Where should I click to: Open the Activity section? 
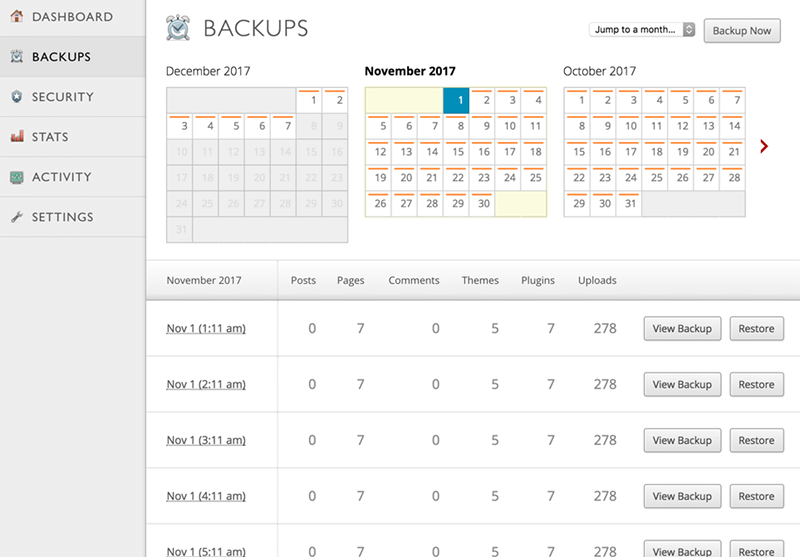tap(72, 177)
